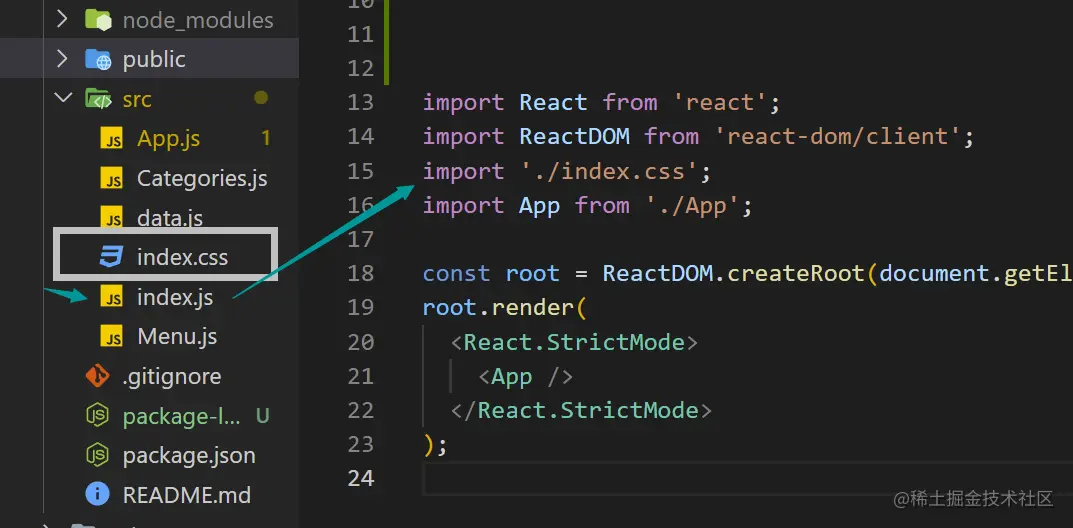1073x528 pixels.
Task: Click React identifier on line 13
Action: click(x=553, y=102)
